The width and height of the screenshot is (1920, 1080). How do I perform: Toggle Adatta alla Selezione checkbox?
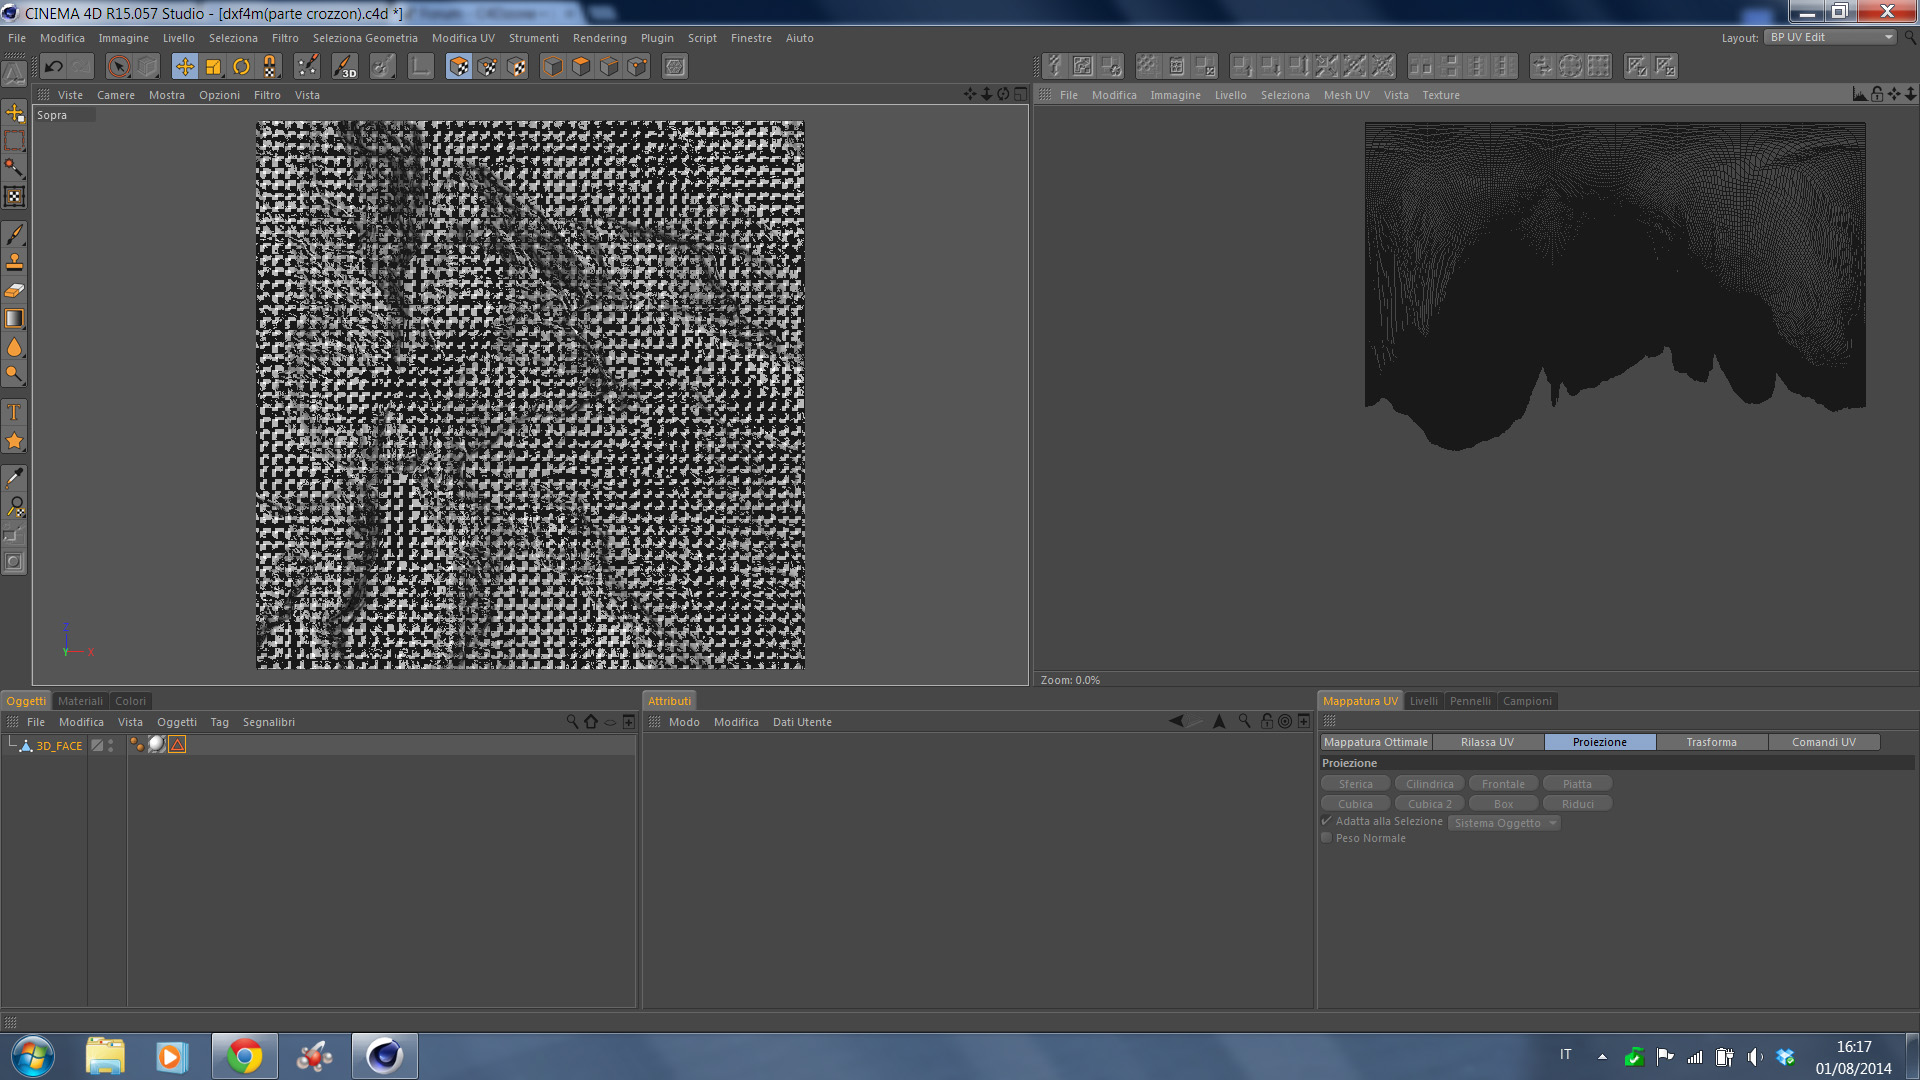tap(1327, 821)
